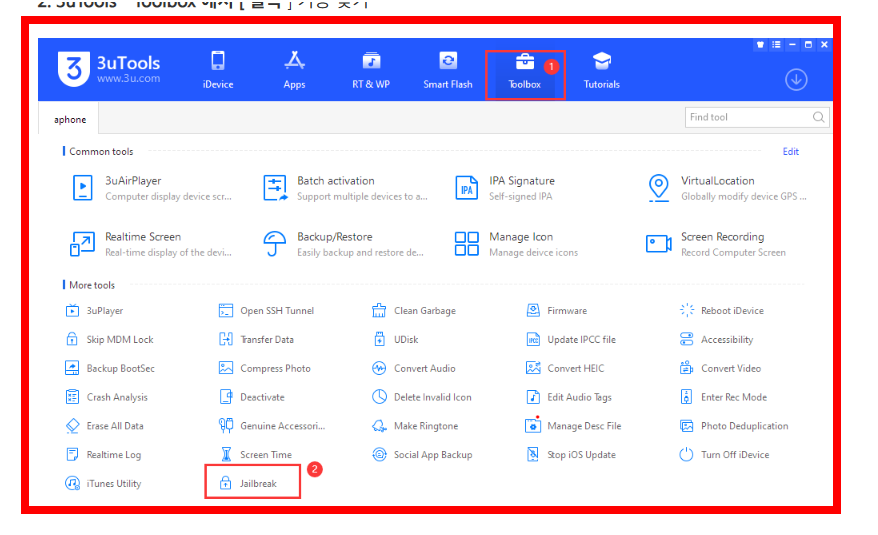Start Screen Recording tool

pos(716,244)
